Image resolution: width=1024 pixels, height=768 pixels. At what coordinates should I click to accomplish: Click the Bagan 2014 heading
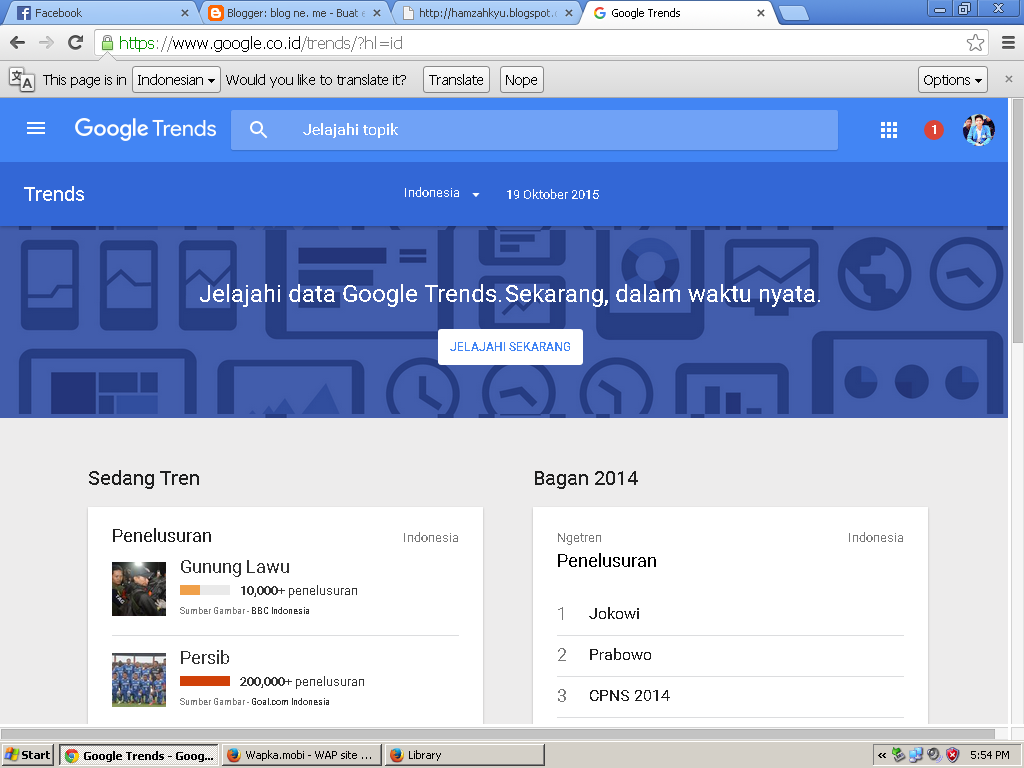tap(586, 478)
